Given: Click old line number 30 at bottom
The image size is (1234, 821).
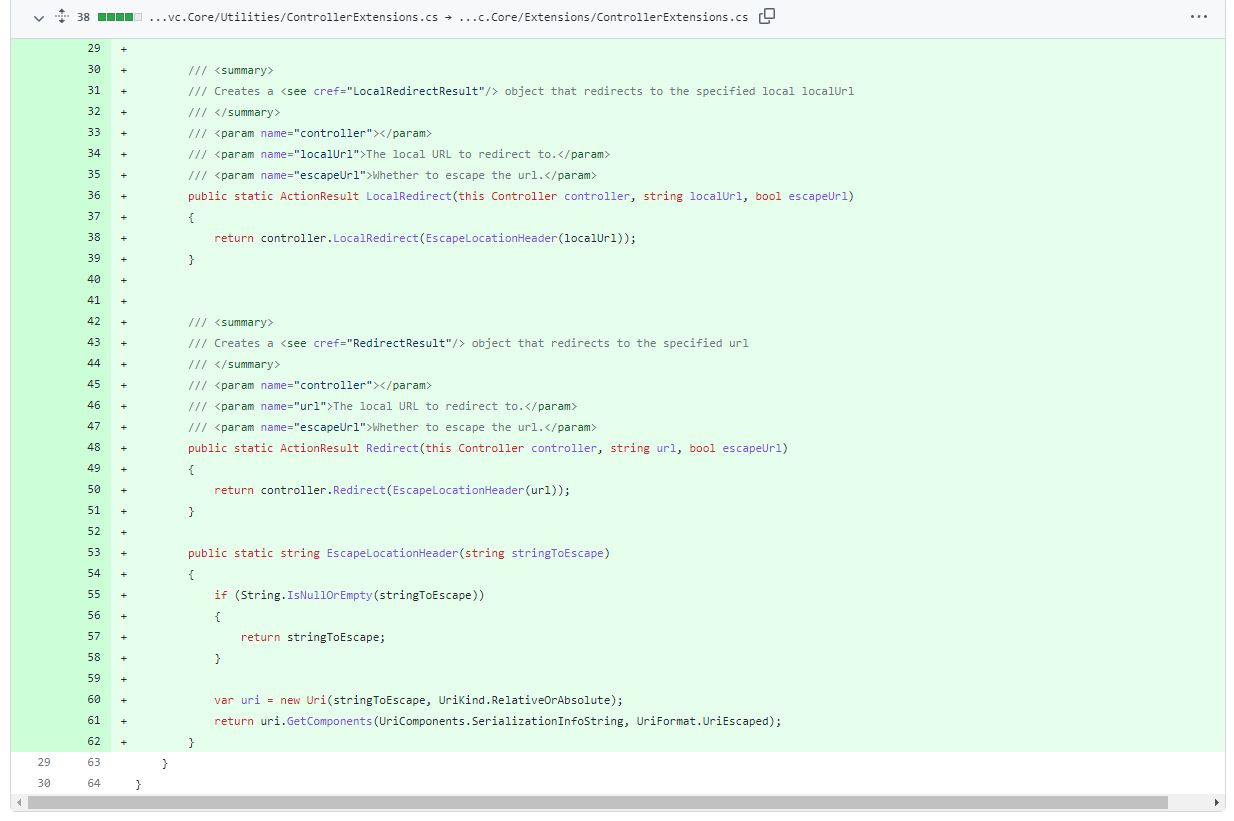Looking at the screenshot, I should coord(43,784).
